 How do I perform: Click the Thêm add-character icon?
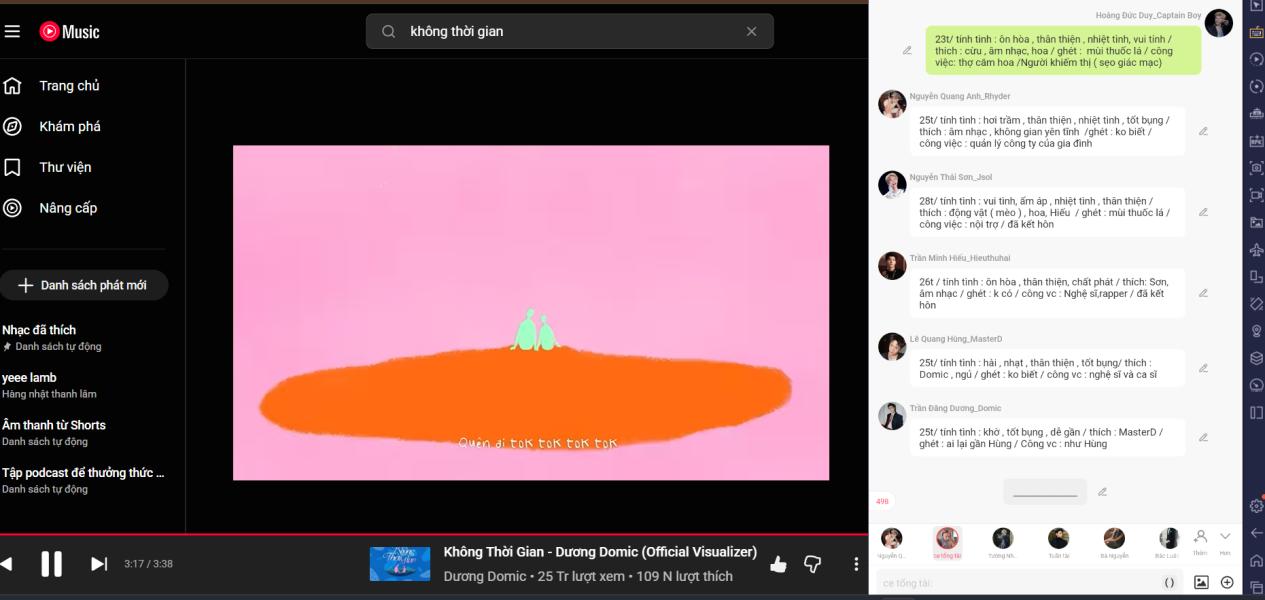[x=1200, y=541]
